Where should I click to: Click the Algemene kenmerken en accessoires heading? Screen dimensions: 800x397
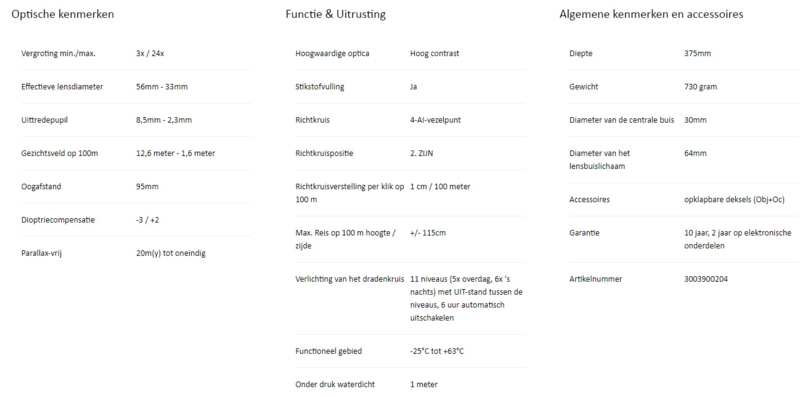(x=651, y=14)
